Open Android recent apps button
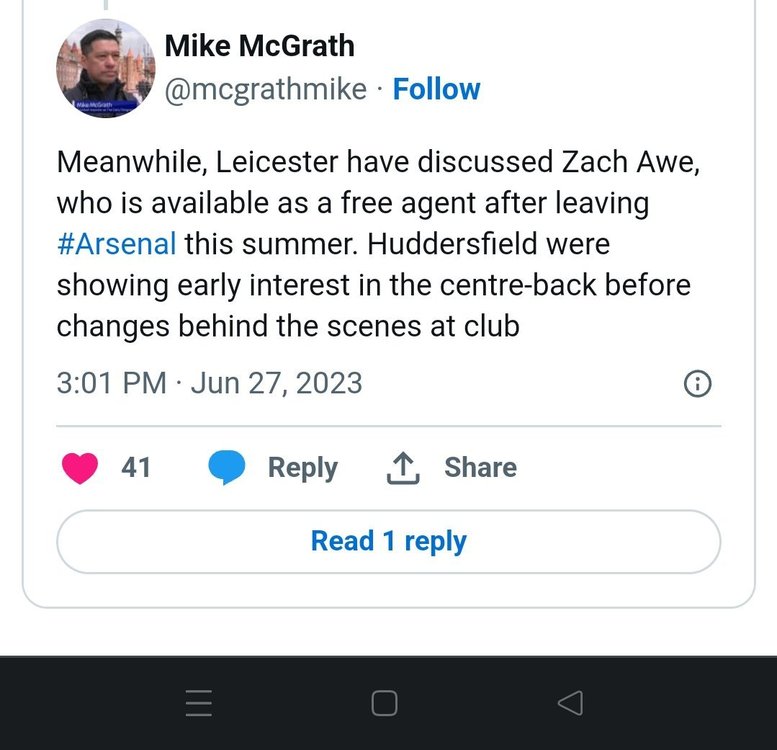 pyautogui.click(x=199, y=702)
